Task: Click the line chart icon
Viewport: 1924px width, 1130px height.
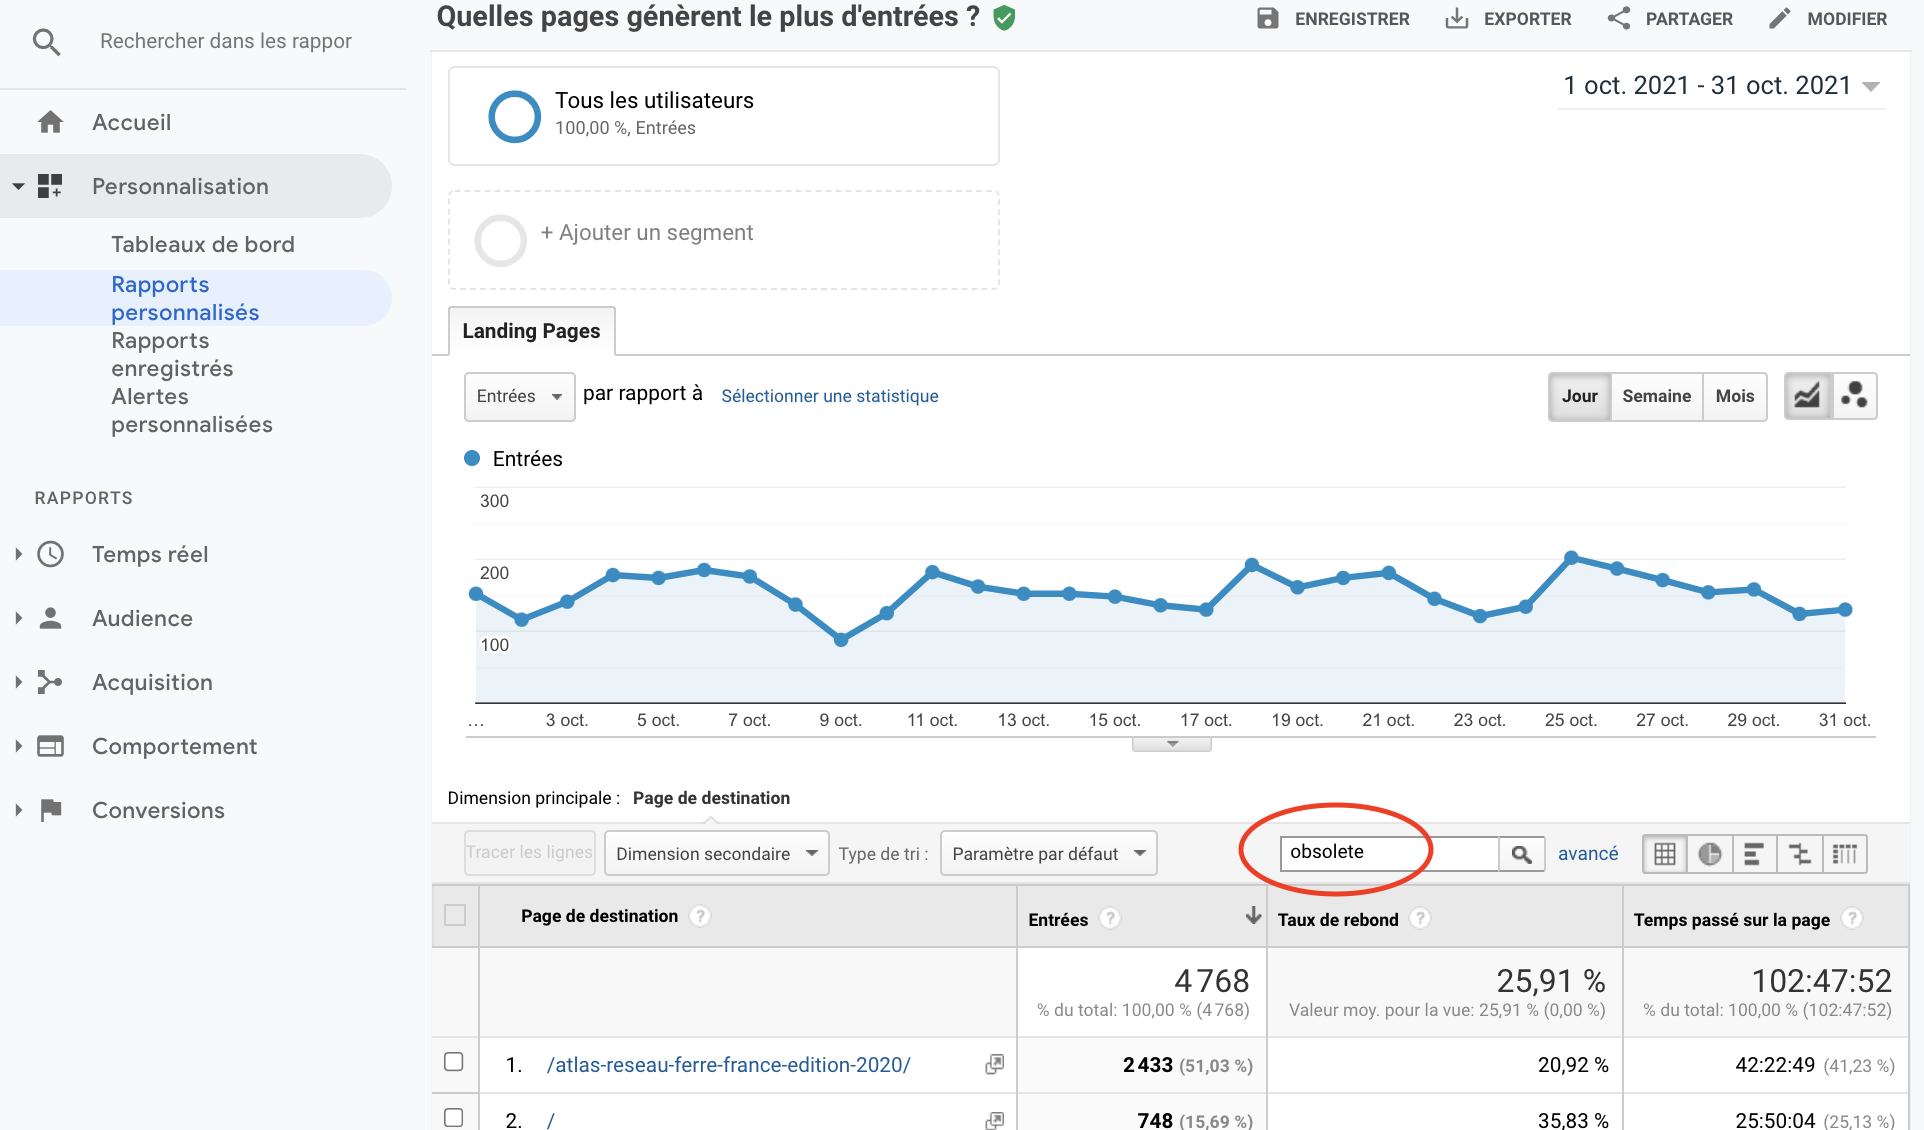Action: [x=1807, y=396]
